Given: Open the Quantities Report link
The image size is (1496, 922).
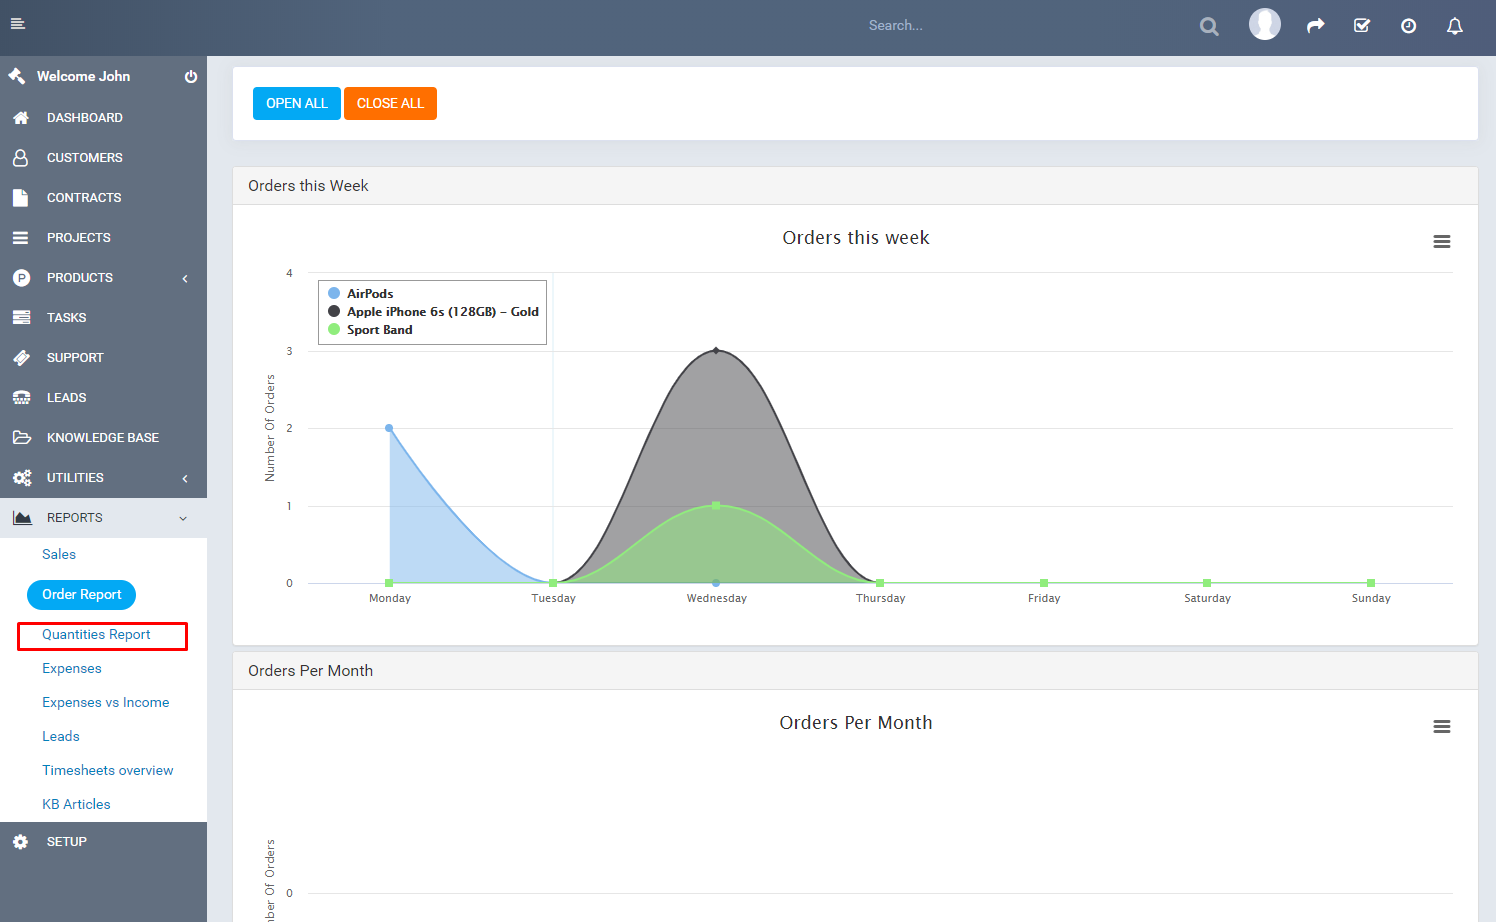Looking at the screenshot, I should (96, 635).
